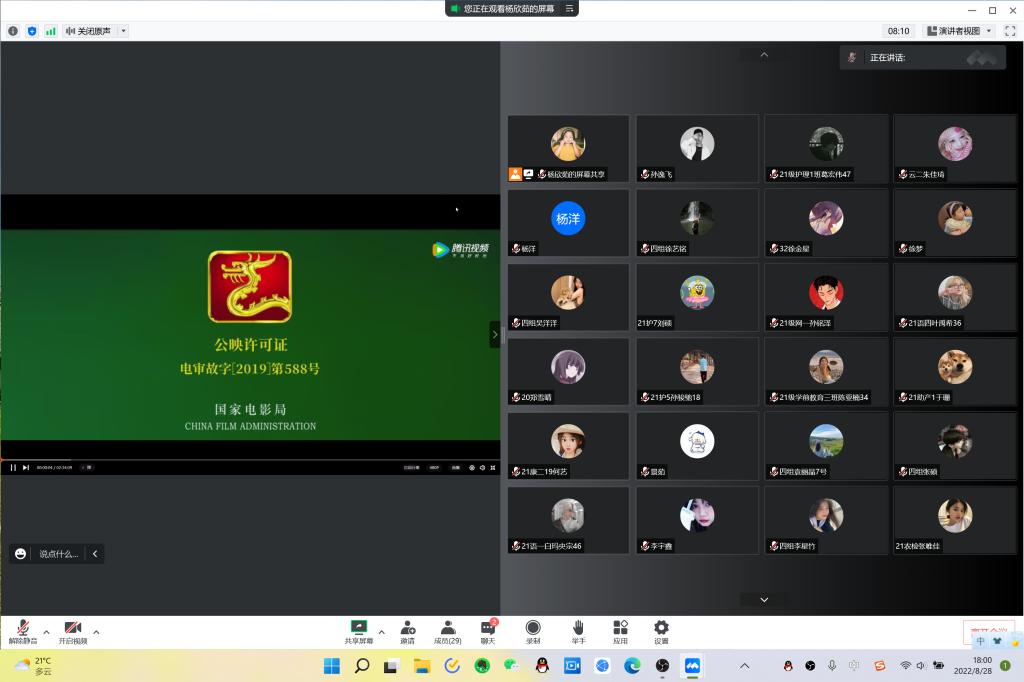Screen dimensions: 1024x682
Task: Open the 演讲者视图 view layout menu
Action: pos(959,31)
